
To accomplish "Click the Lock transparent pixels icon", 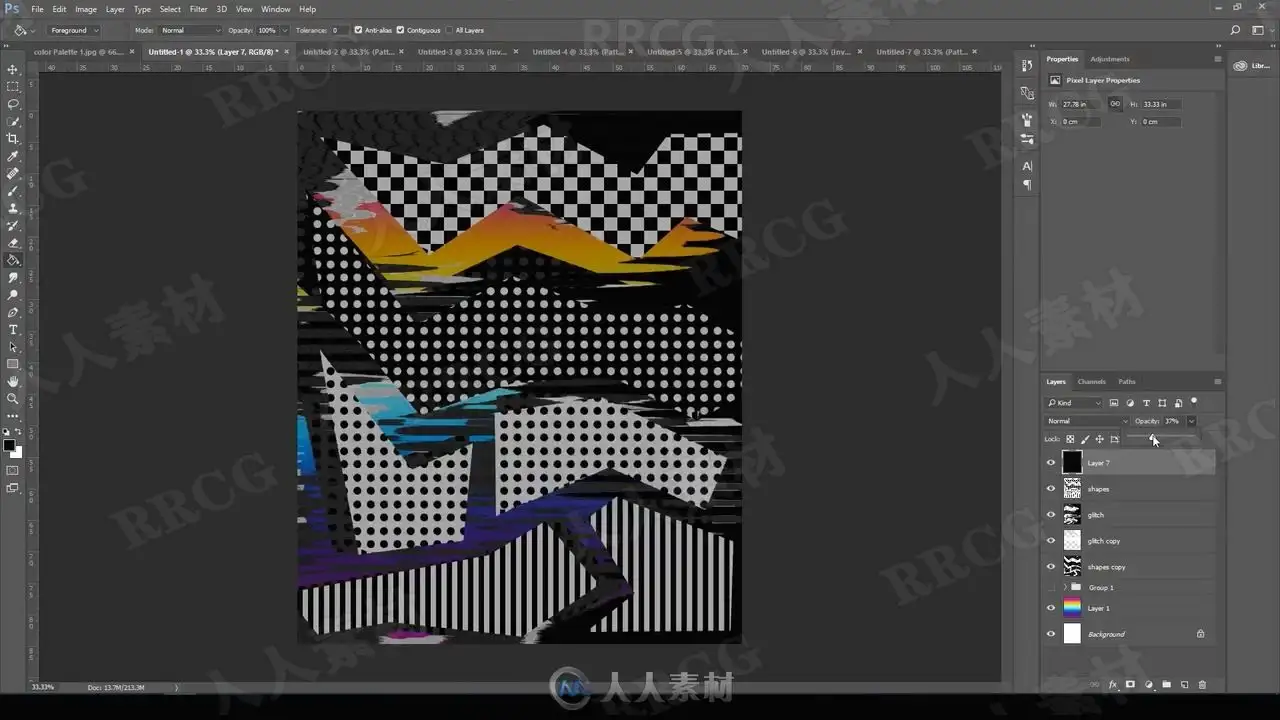I will point(1070,439).
